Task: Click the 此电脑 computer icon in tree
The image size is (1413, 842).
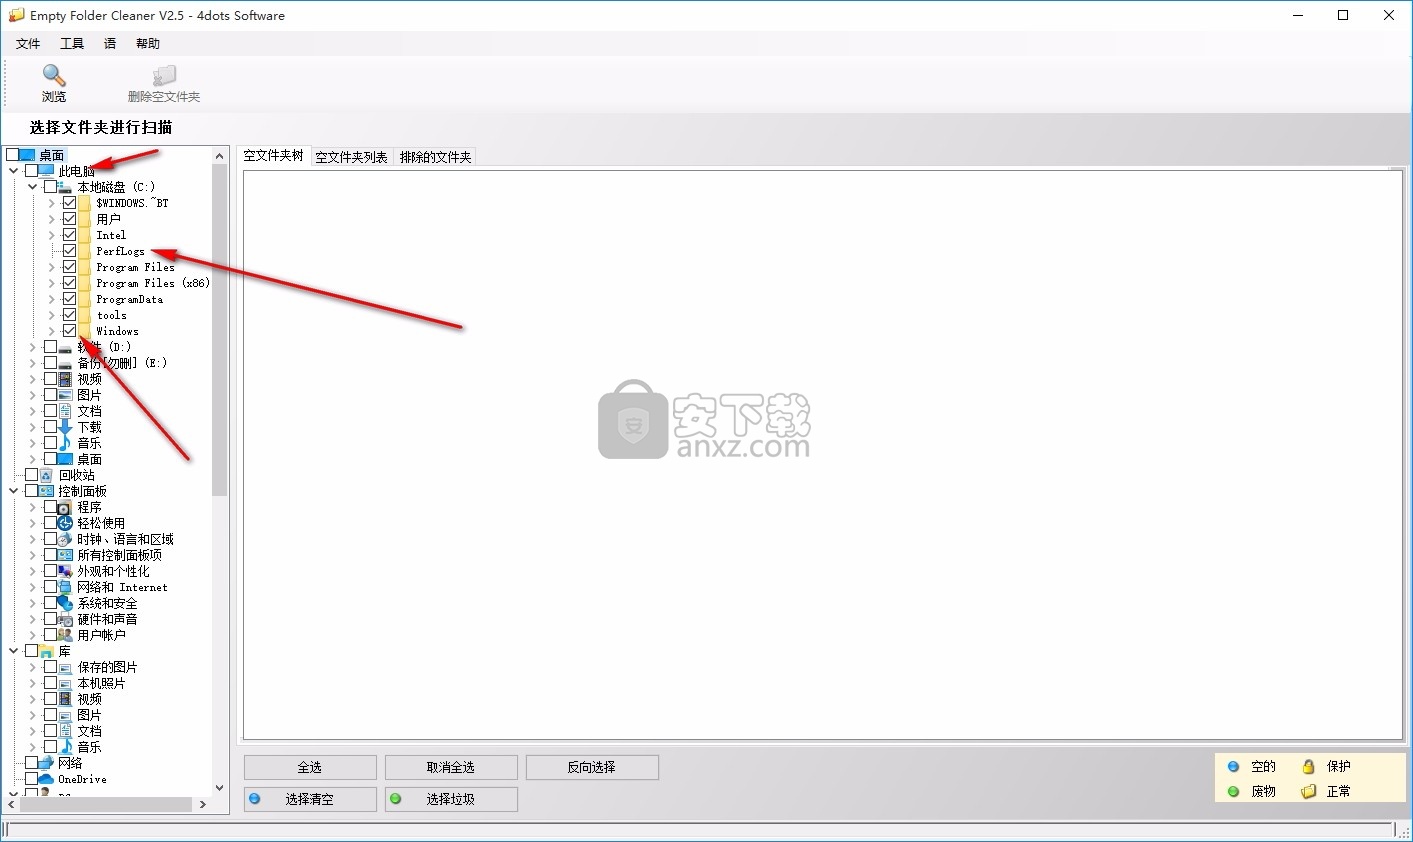Action: 46,171
